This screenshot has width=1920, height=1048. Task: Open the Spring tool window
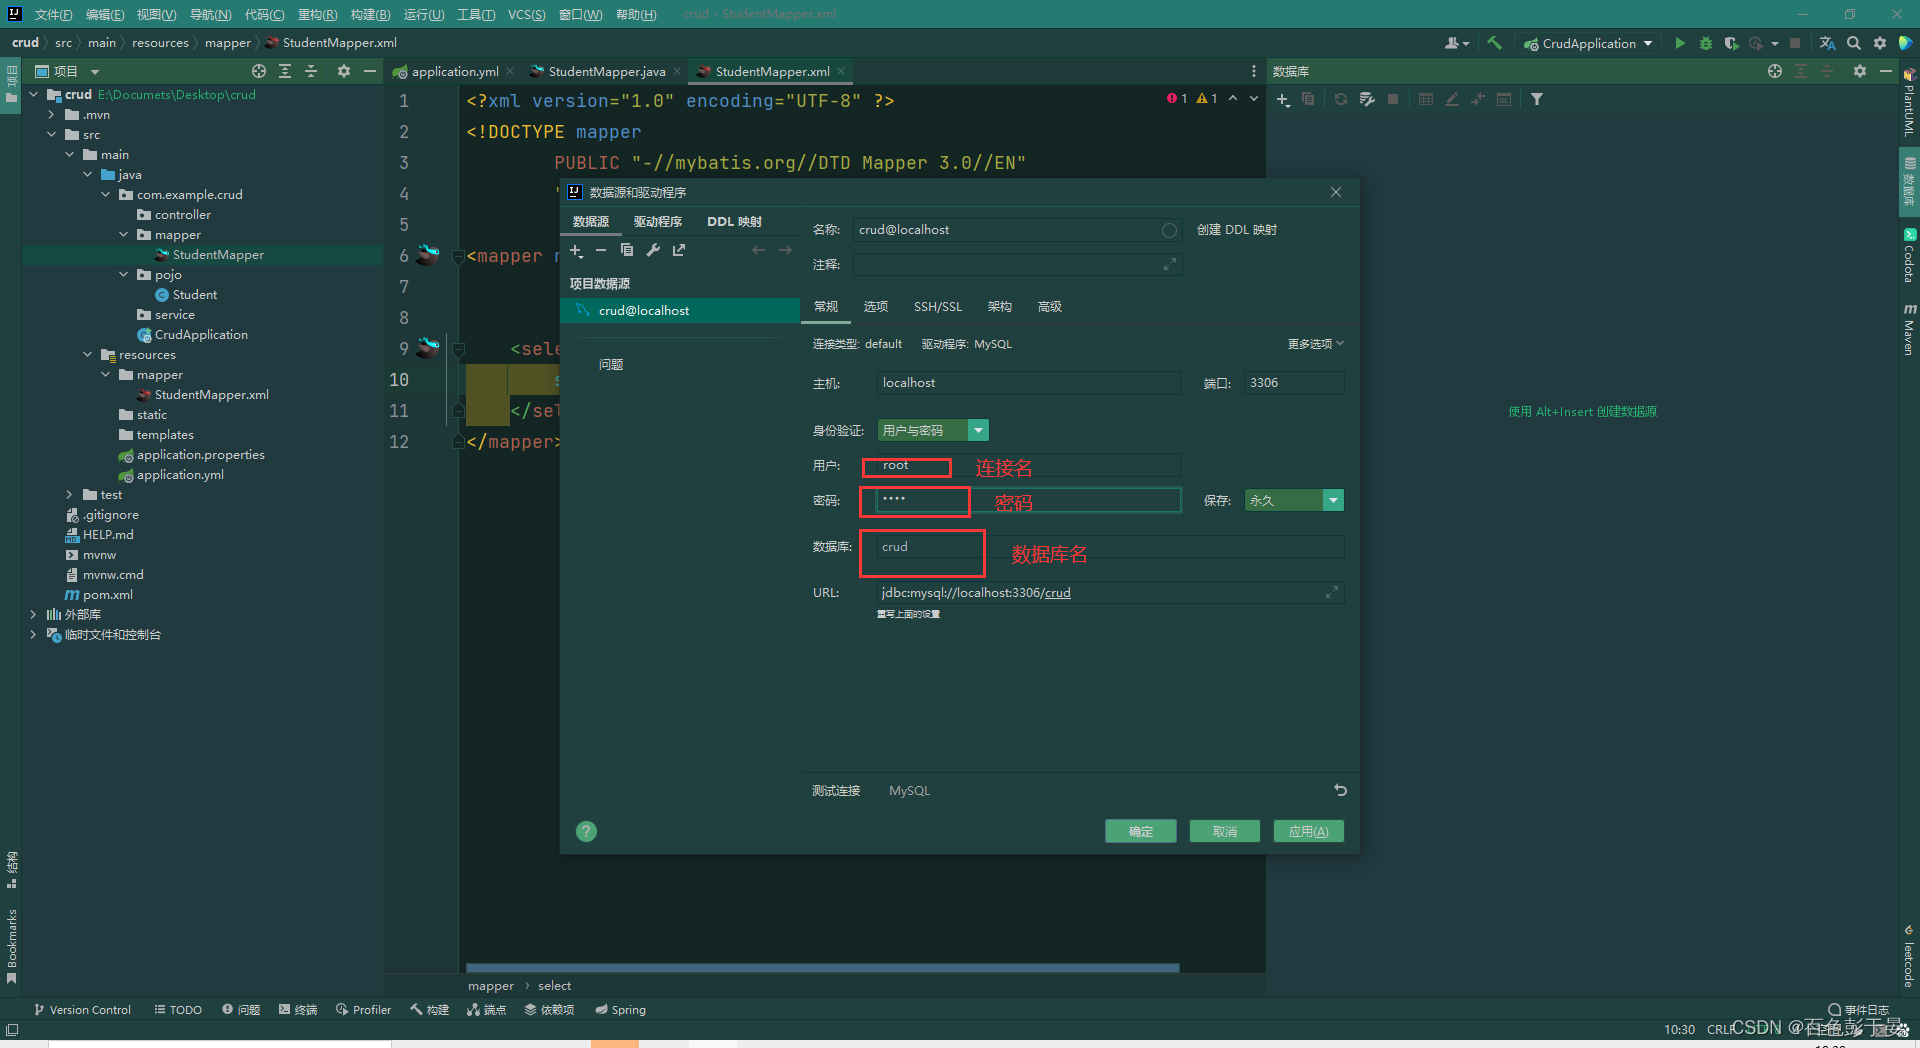620,1010
